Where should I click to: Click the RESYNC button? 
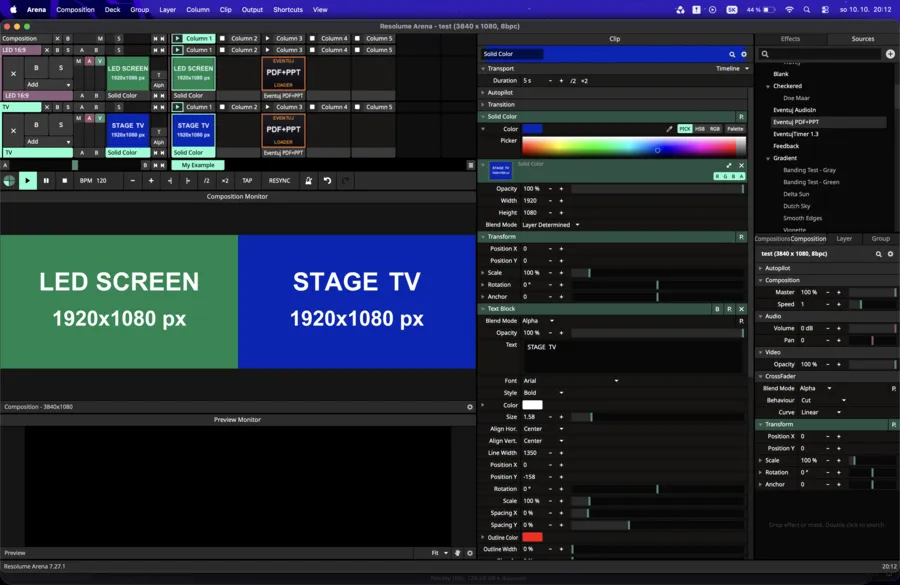280,181
